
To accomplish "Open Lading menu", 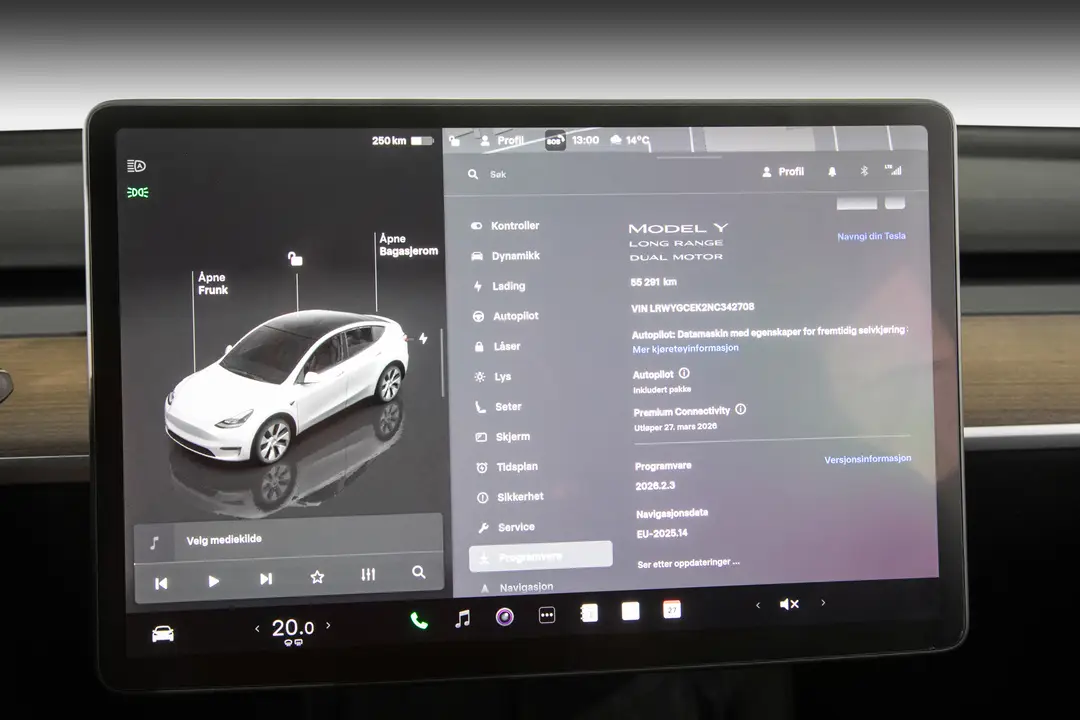I will [x=500, y=286].
